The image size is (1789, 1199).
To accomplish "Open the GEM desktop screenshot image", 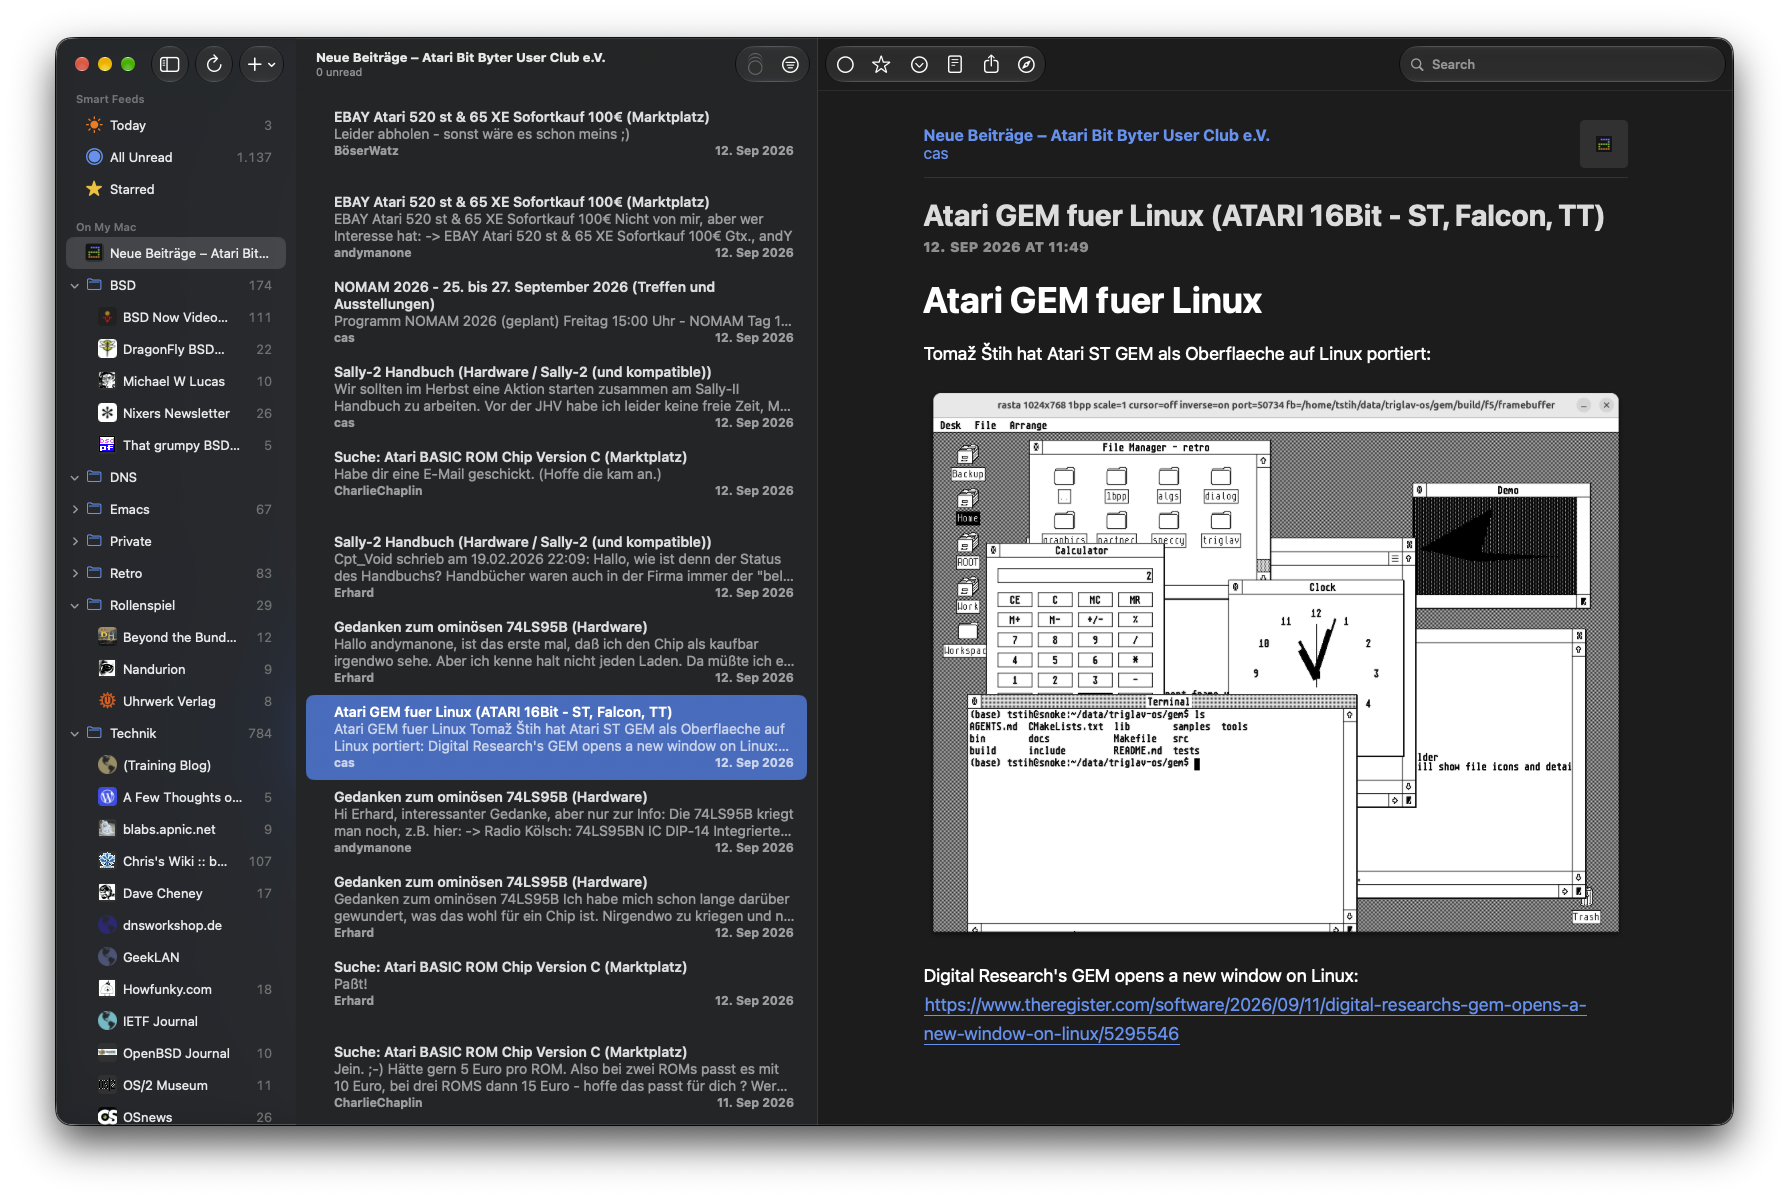I will click(x=1276, y=662).
